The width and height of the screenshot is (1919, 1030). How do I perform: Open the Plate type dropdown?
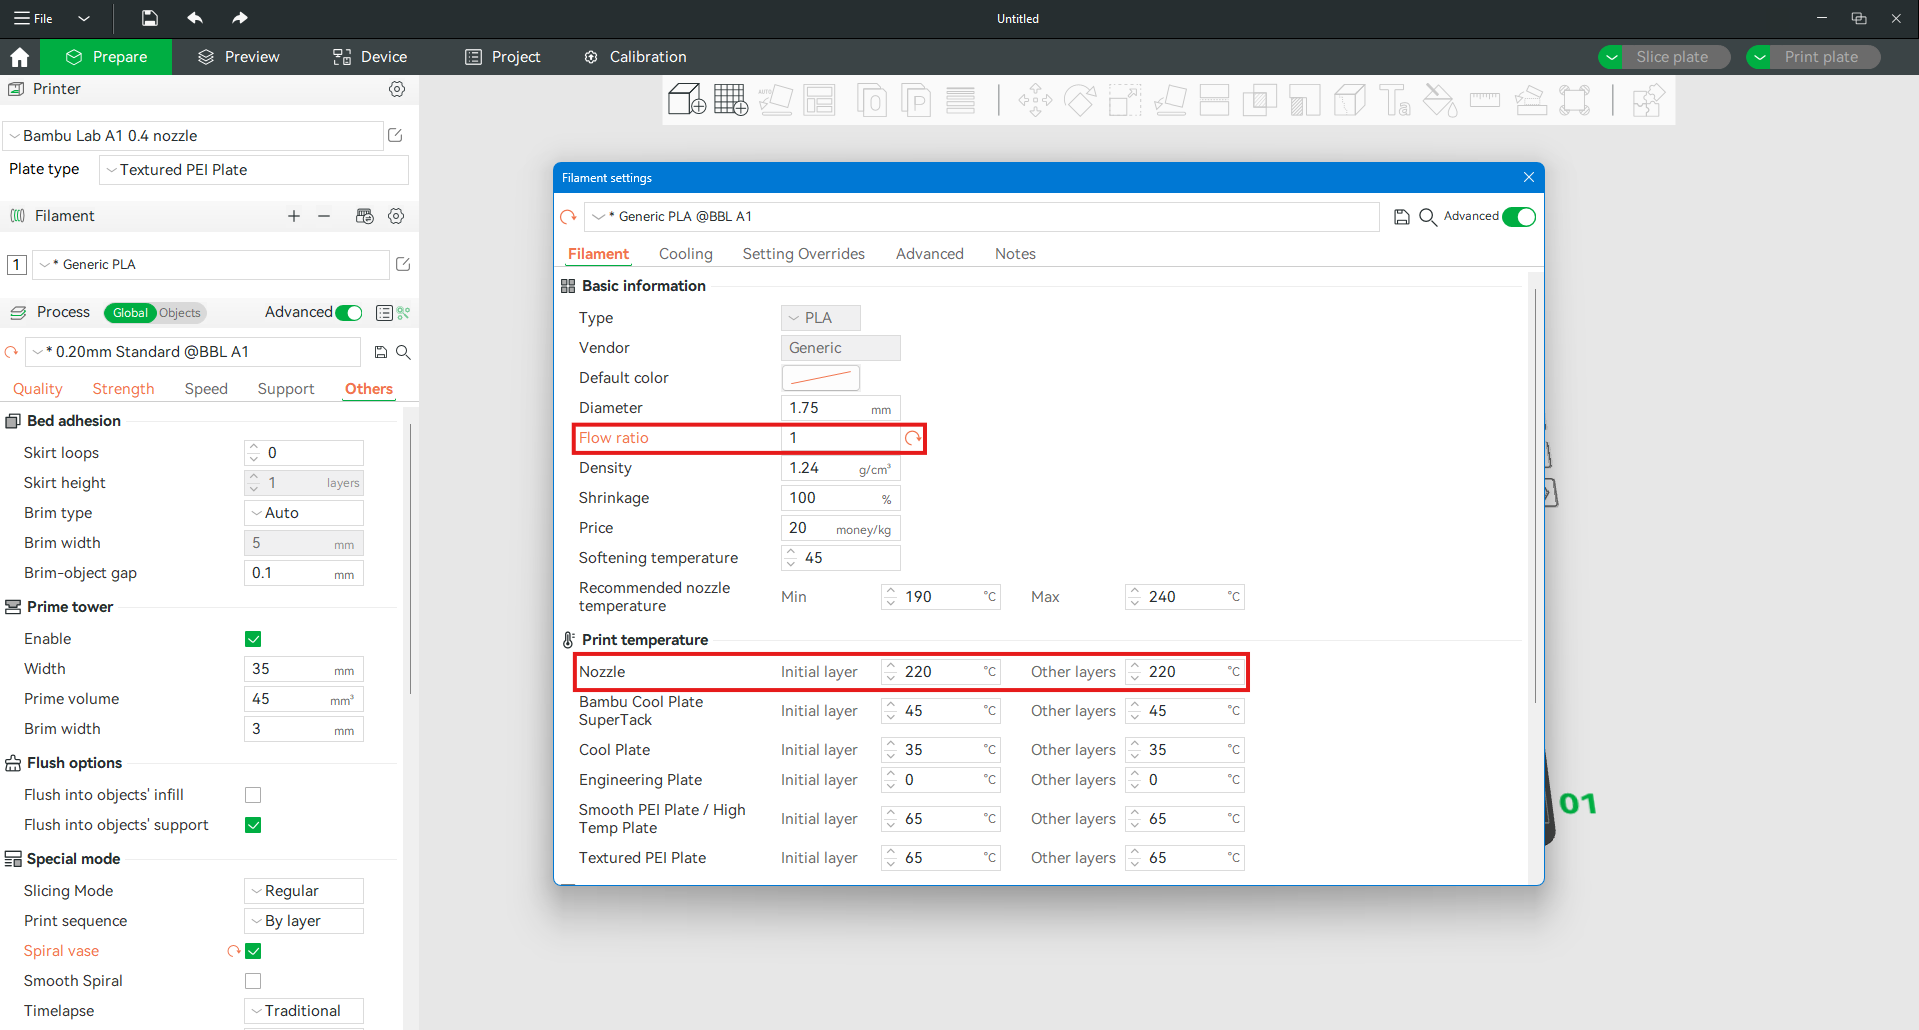click(254, 170)
